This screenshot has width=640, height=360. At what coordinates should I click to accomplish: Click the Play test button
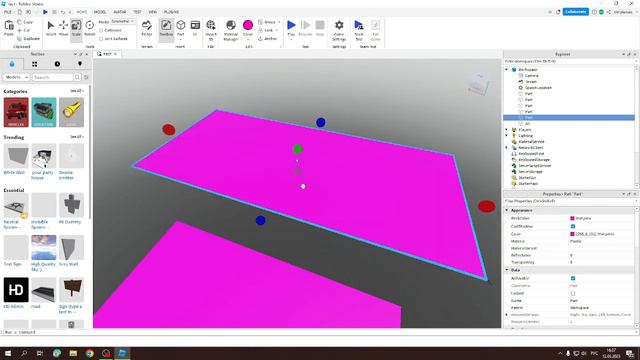pos(291,29)
